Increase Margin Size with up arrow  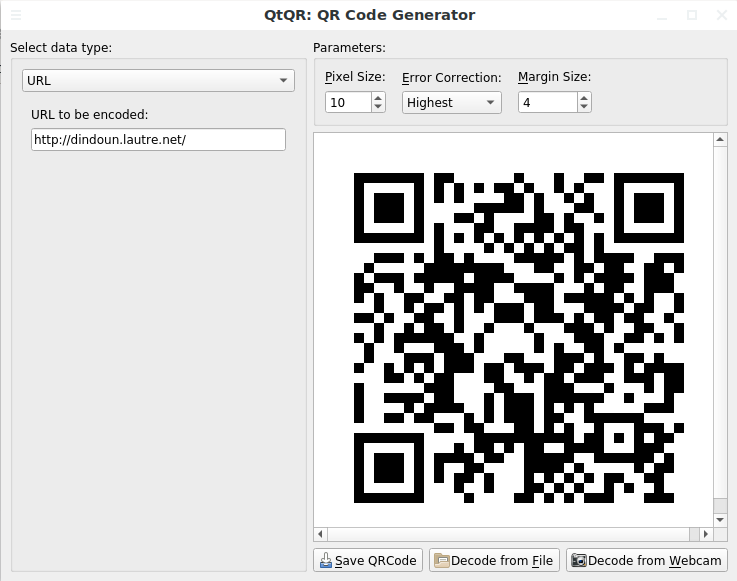click(x=584, y=98)
